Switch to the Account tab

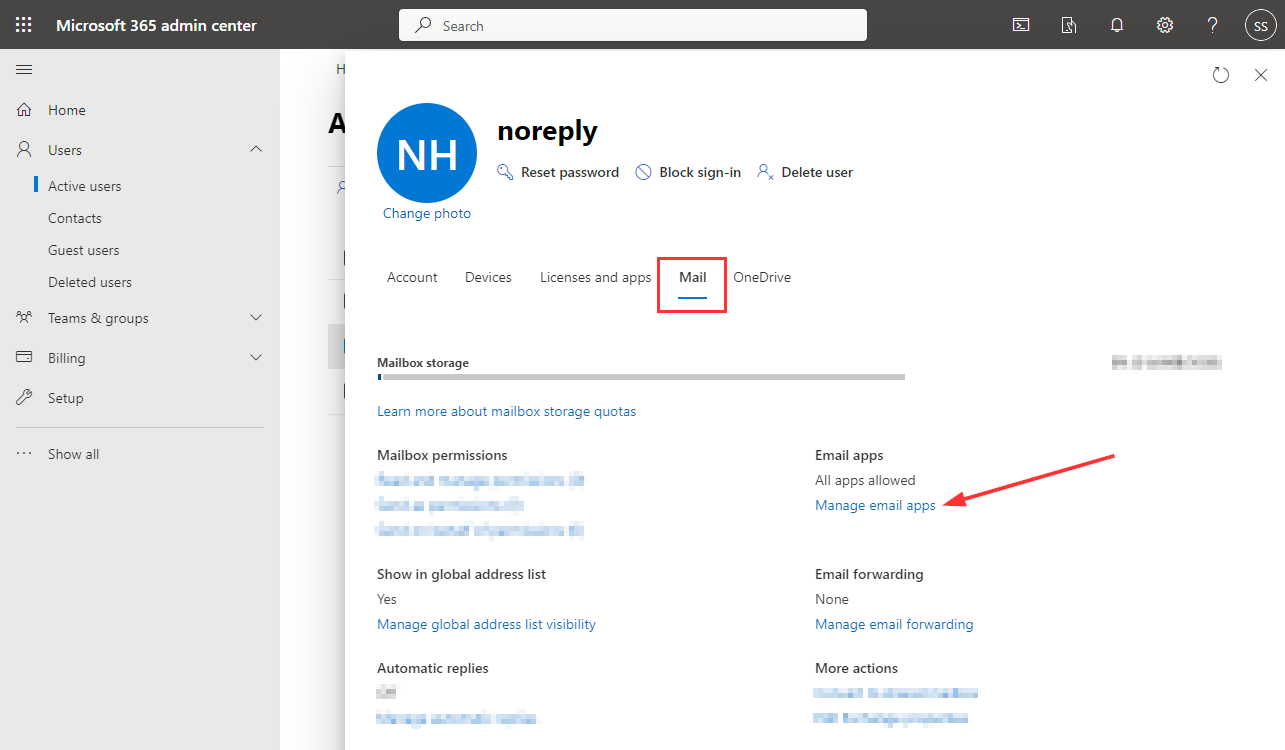pyautogui.click(x=412, y=277)
